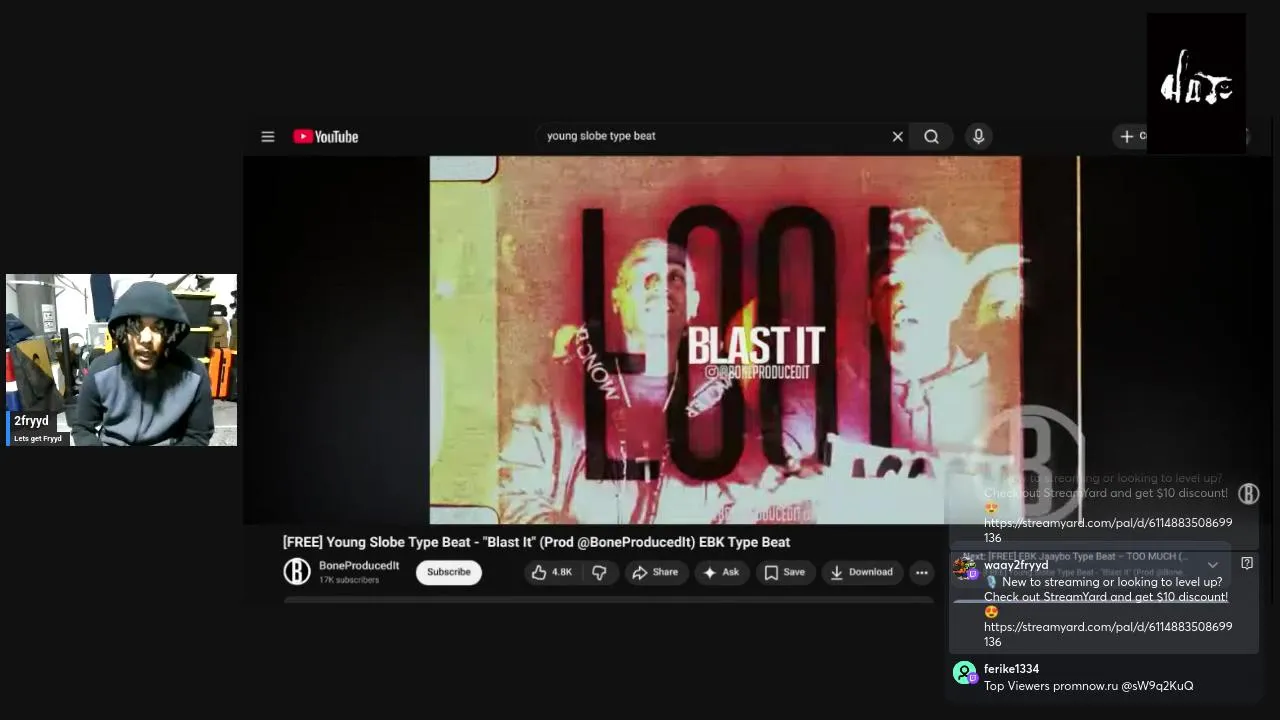
Task: Click the 2fryyd webcam overlay
Action: pyautogui.click(x=121, y=360)
